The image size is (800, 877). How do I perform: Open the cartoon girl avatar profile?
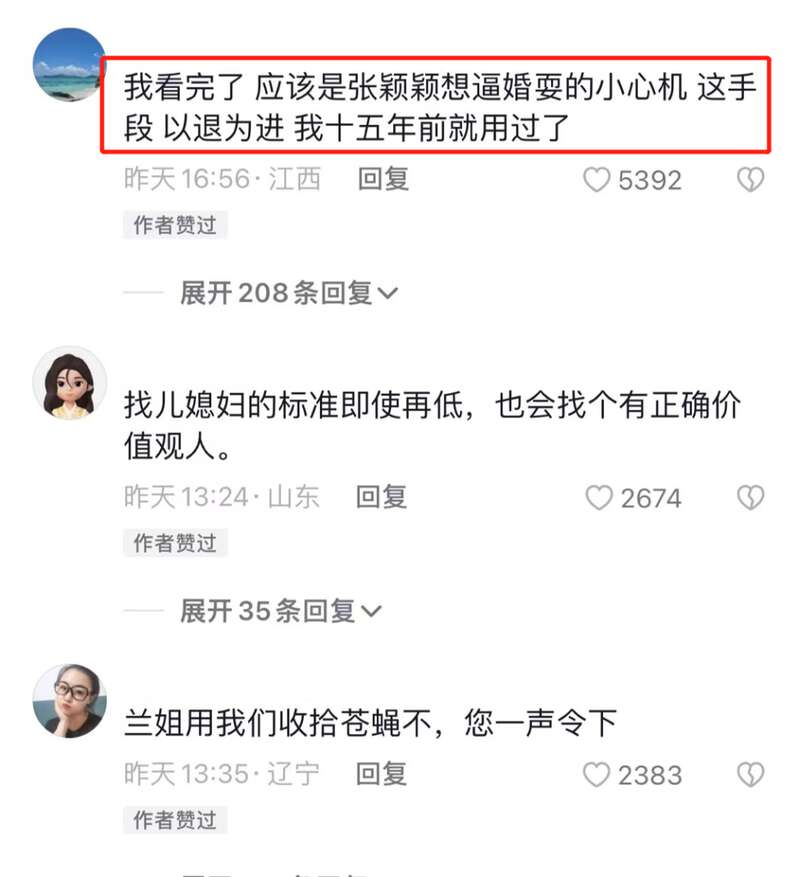pyautogui.click(x=69, y=383)
